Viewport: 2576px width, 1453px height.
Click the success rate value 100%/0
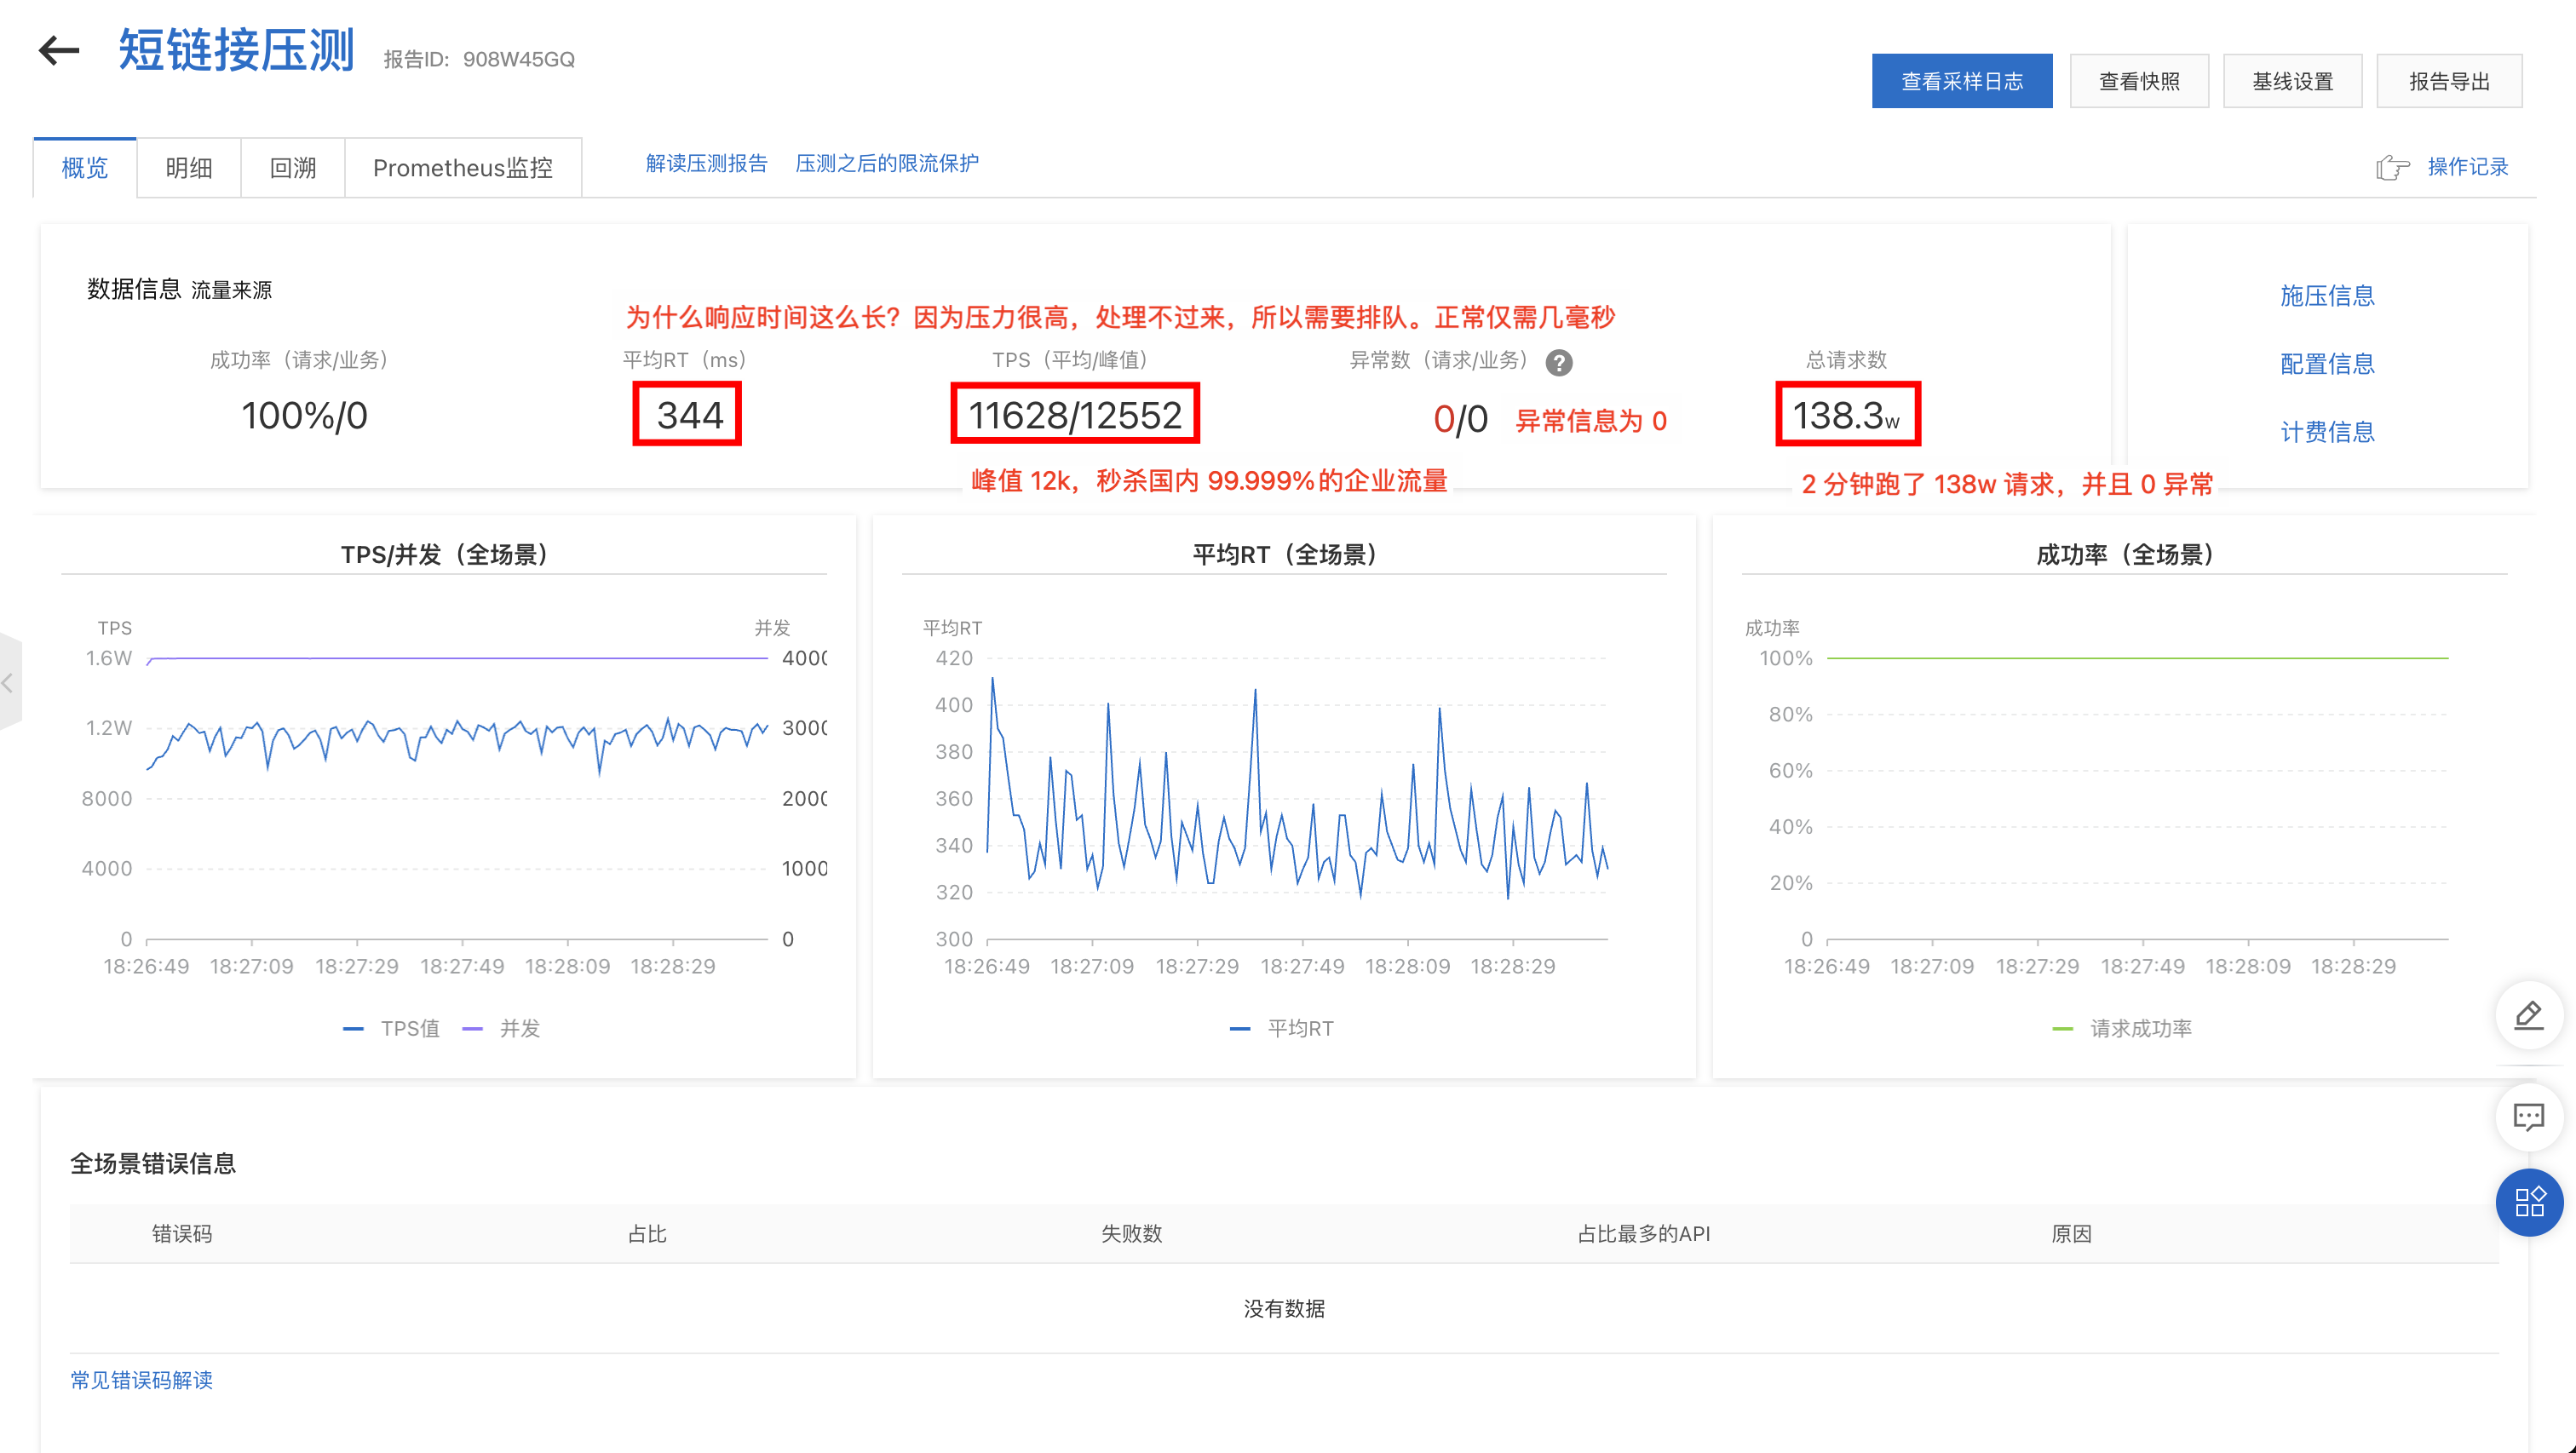[304, 415]
